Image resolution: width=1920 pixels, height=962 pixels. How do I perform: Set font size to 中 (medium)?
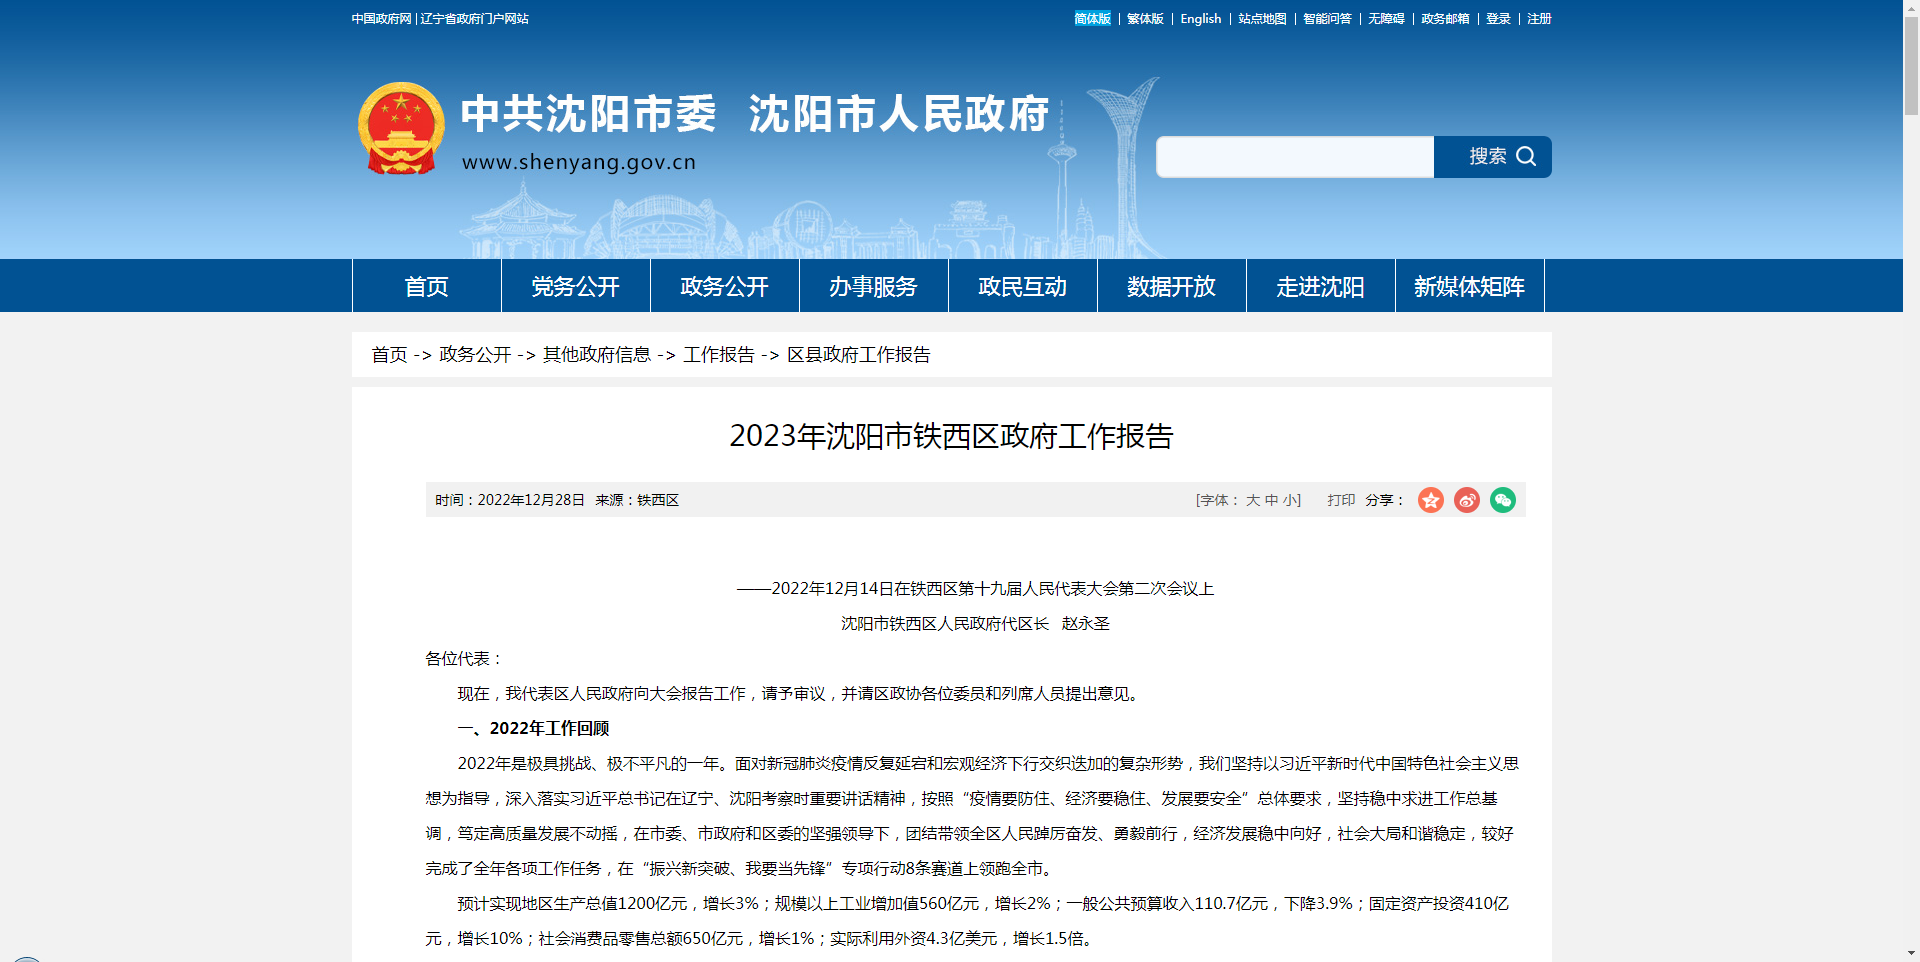point(1271,500)
